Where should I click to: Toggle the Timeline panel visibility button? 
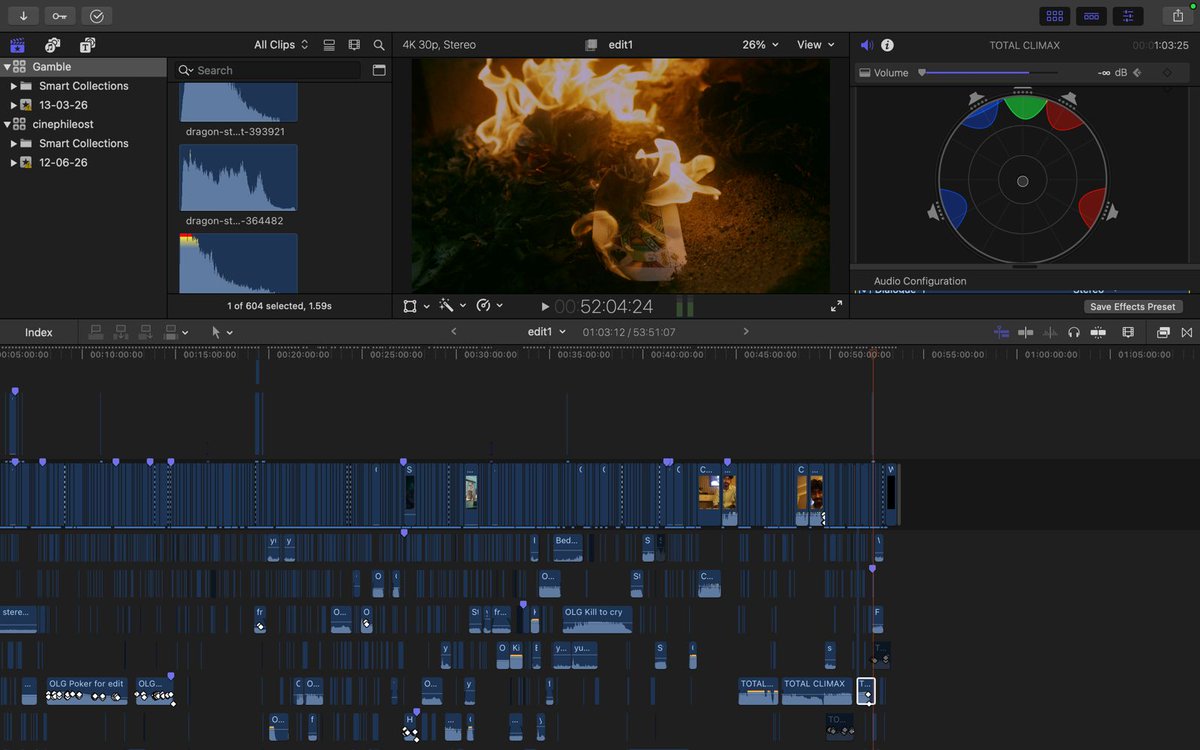[1091, 16]
